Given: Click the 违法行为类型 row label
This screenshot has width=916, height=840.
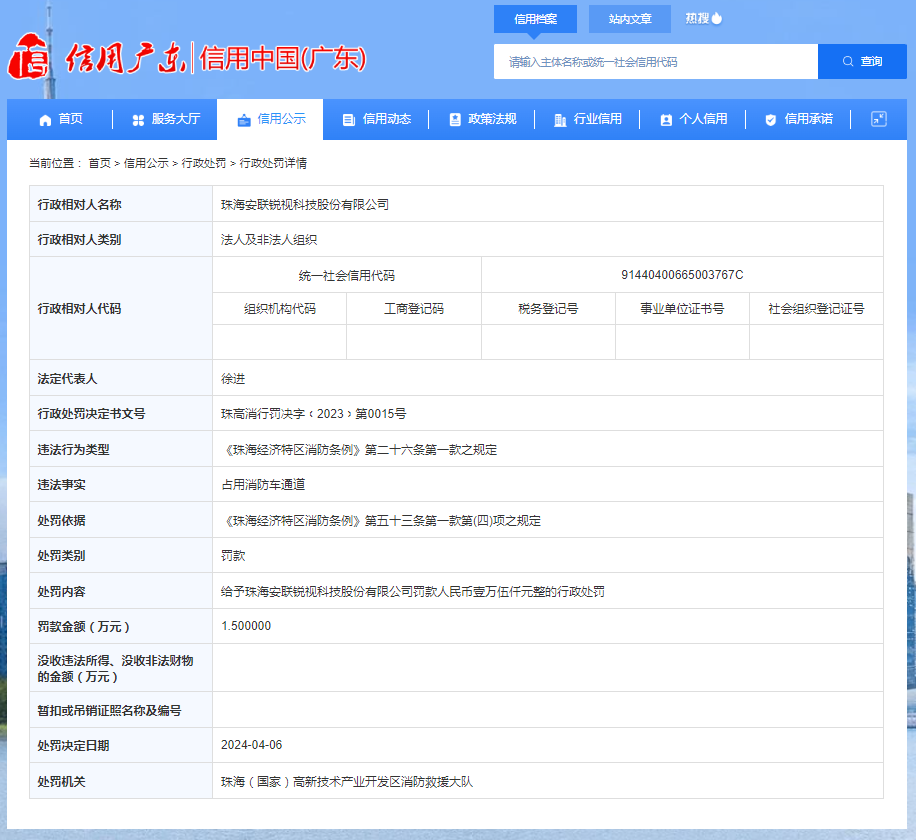Looking at the screenshot, I should [73, 449].
